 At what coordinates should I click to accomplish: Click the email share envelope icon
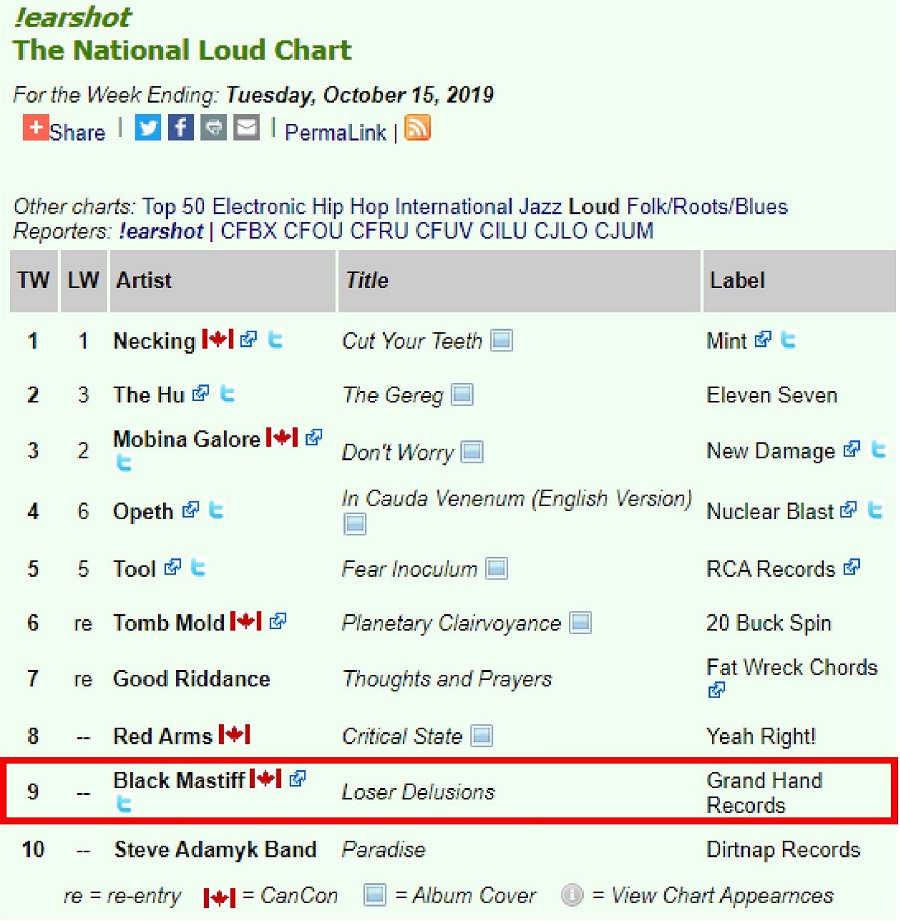click(x=246, y=128)
